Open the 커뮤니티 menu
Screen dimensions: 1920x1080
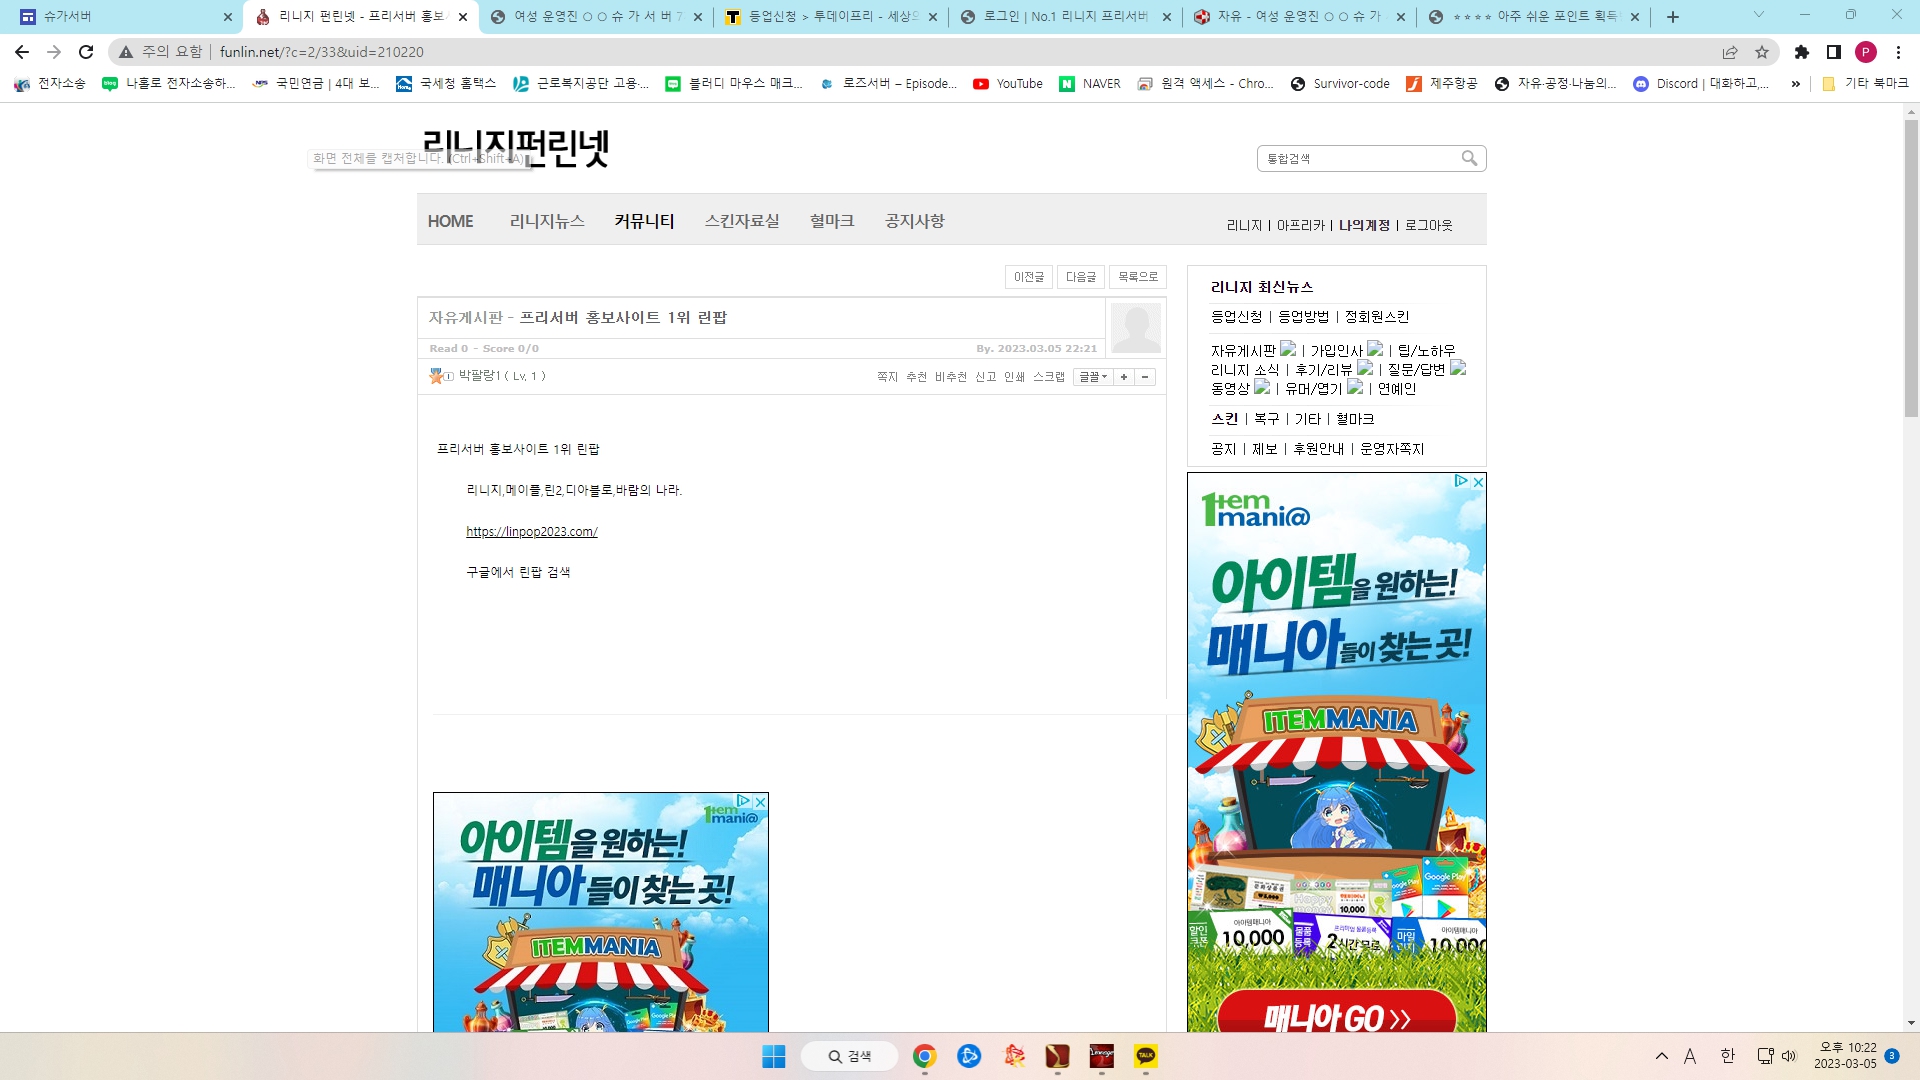click(645, 221)
